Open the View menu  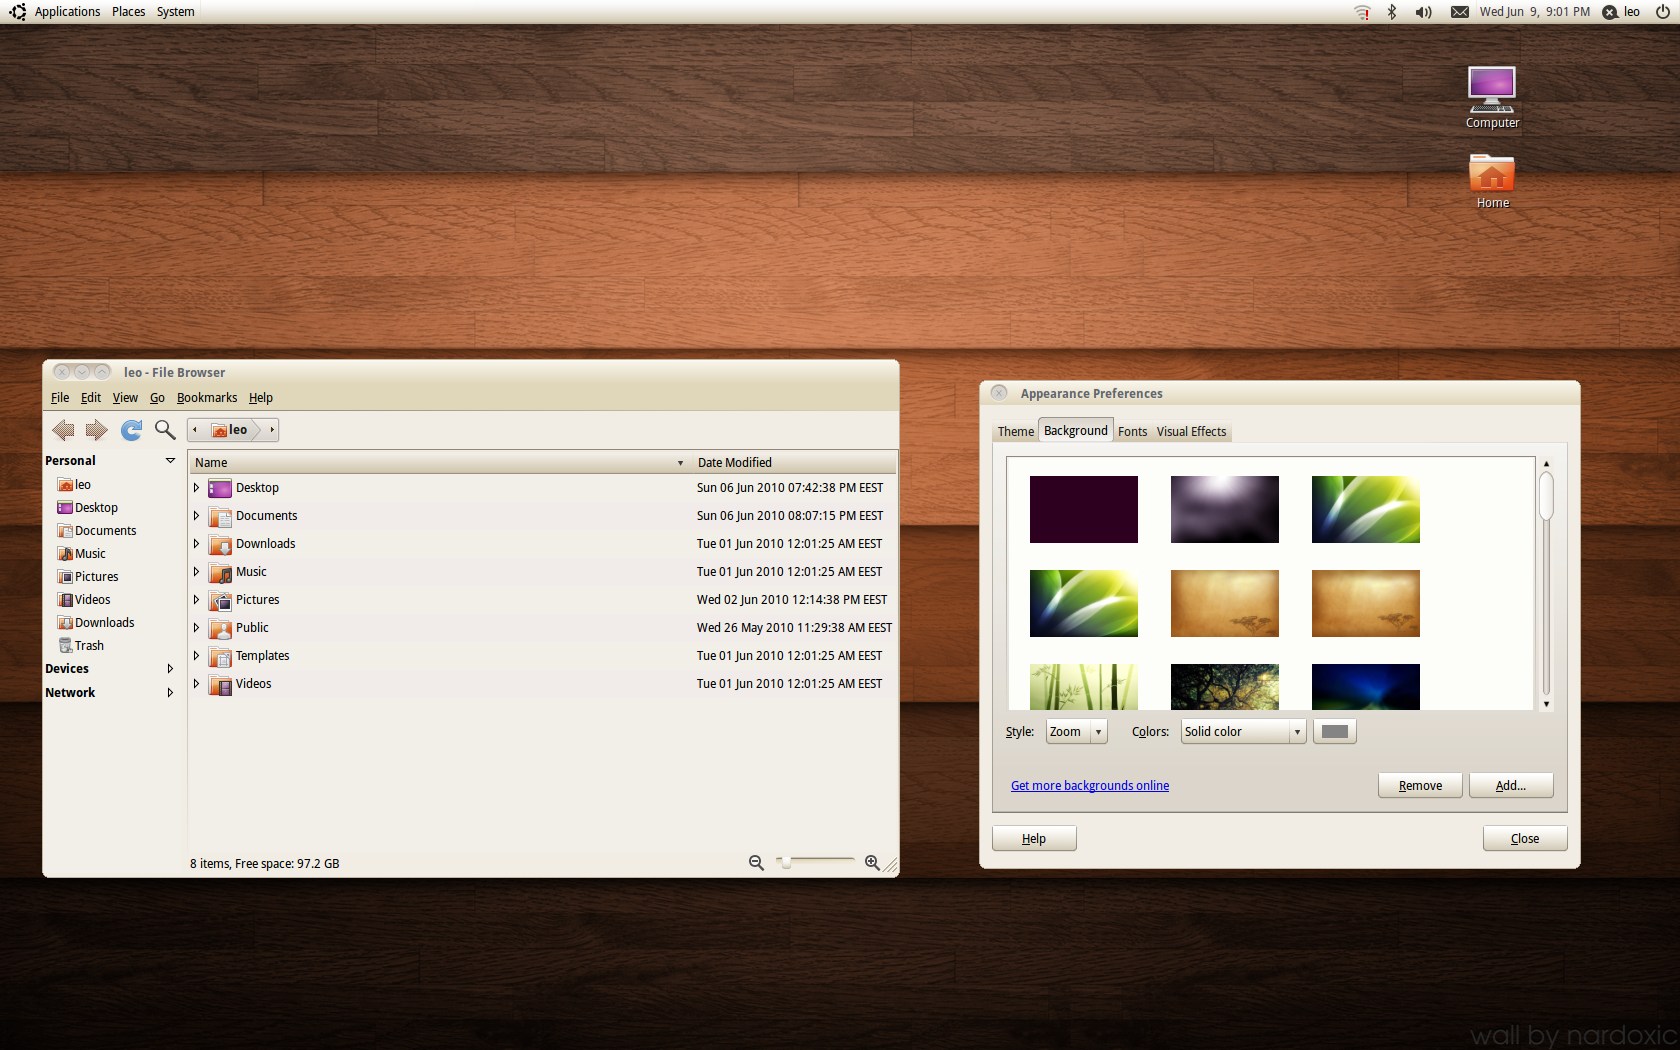pyautogui.click(x=125, y=398)
